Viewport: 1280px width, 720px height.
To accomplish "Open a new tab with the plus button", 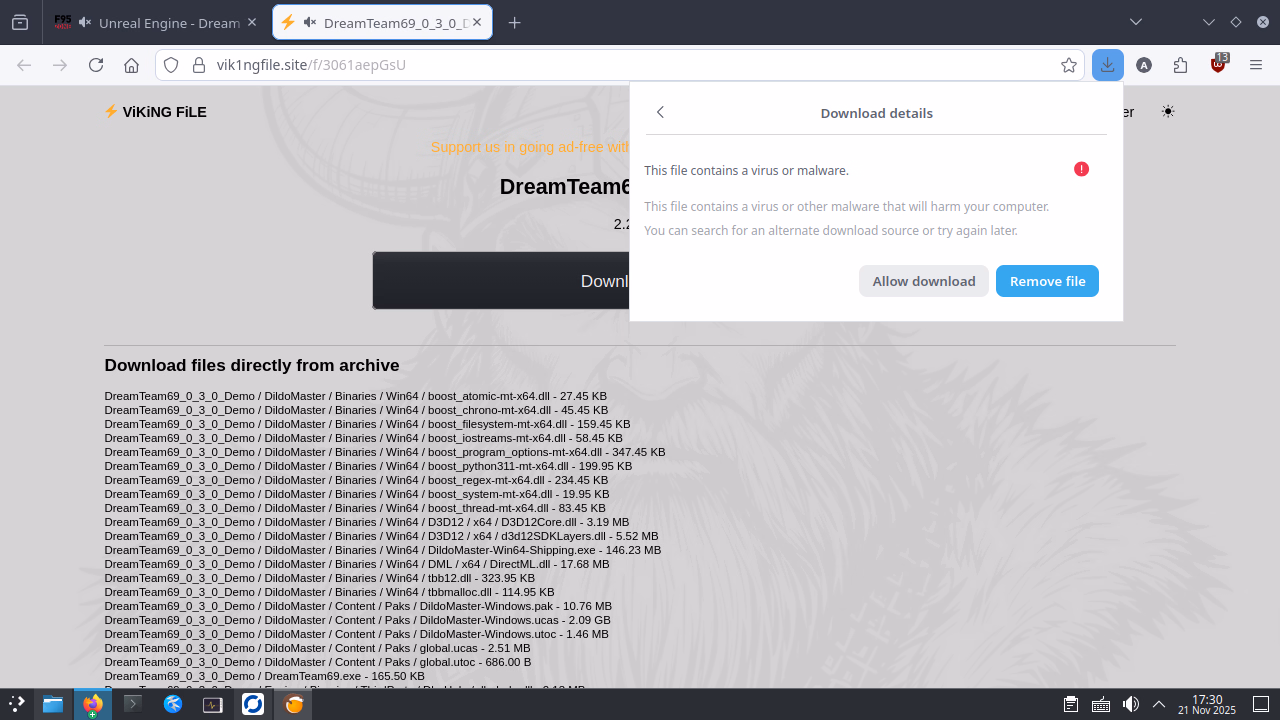I will (x=514, y=22).
